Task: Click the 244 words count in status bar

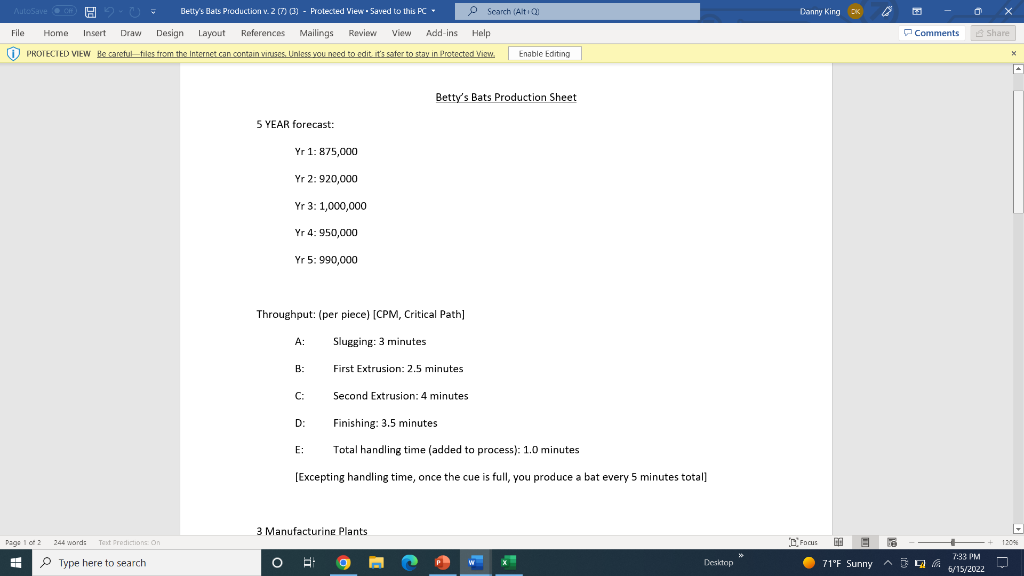Action: [x=70, y=542]
